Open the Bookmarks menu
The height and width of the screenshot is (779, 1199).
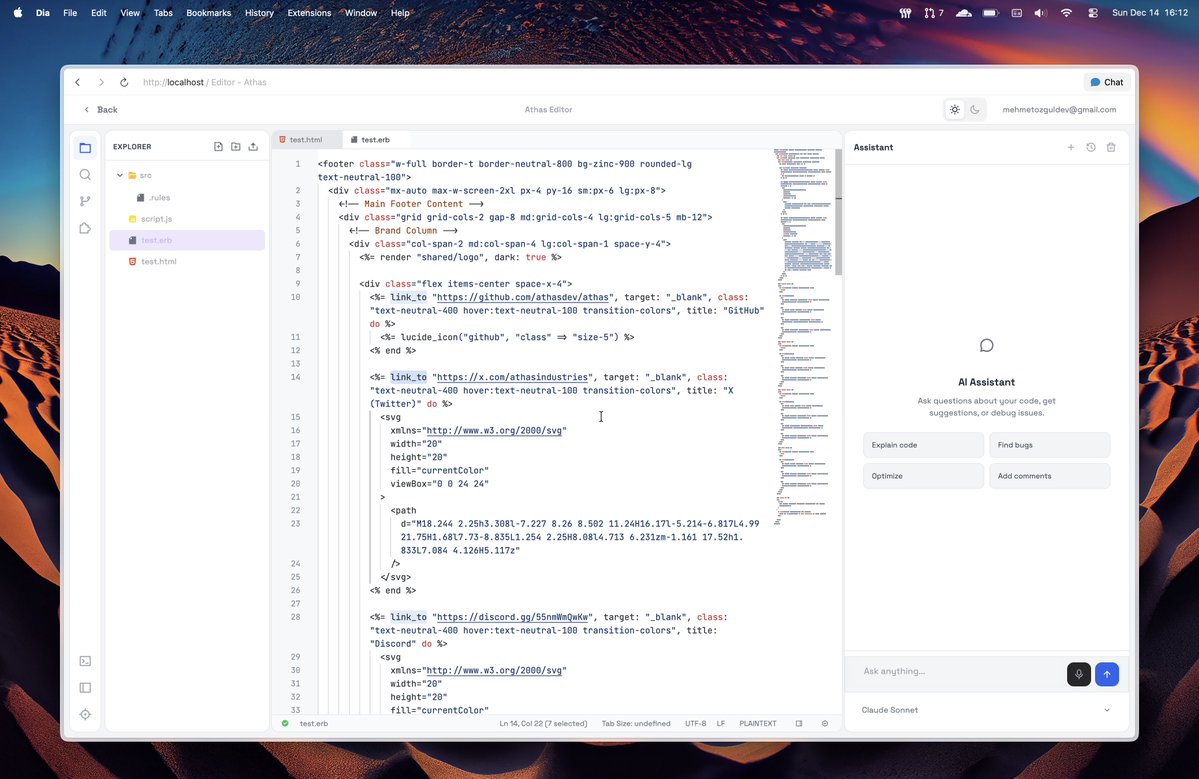(x=208, y=13)
